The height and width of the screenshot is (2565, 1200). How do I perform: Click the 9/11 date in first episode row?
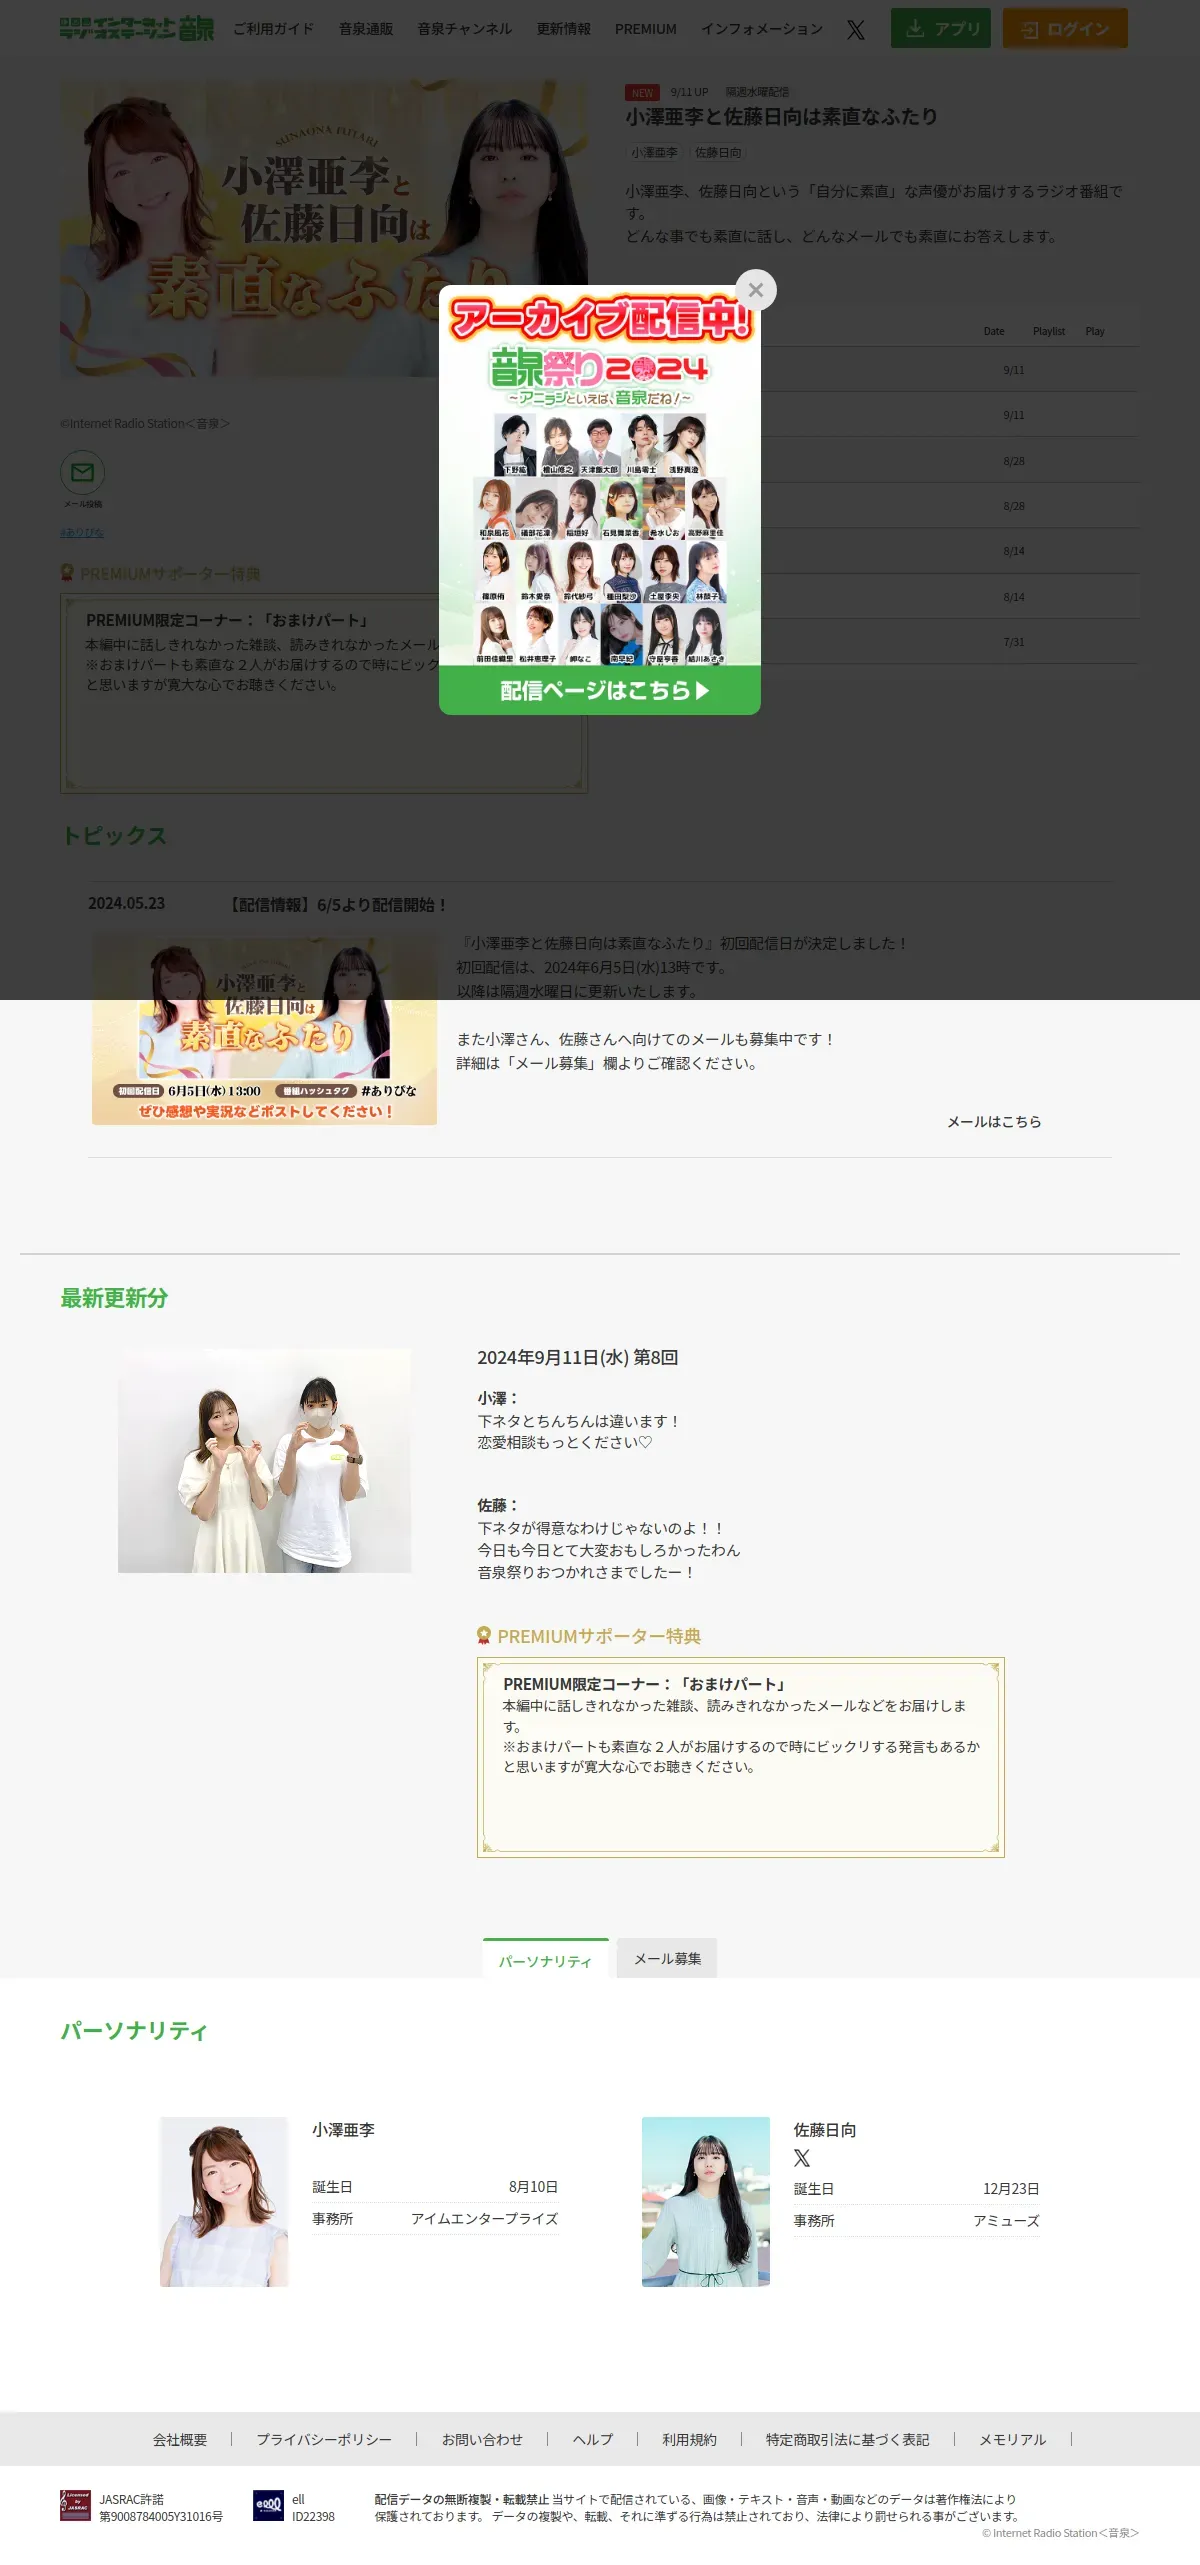(1014, 370)
